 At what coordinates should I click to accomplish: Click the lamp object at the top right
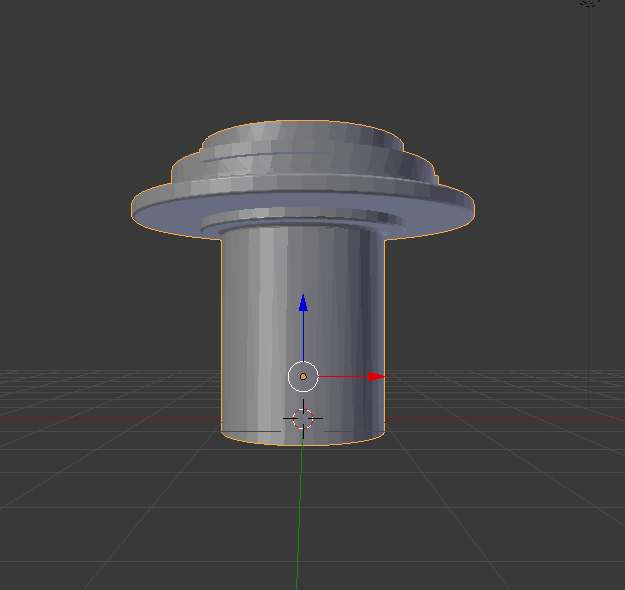coord(590,3)
